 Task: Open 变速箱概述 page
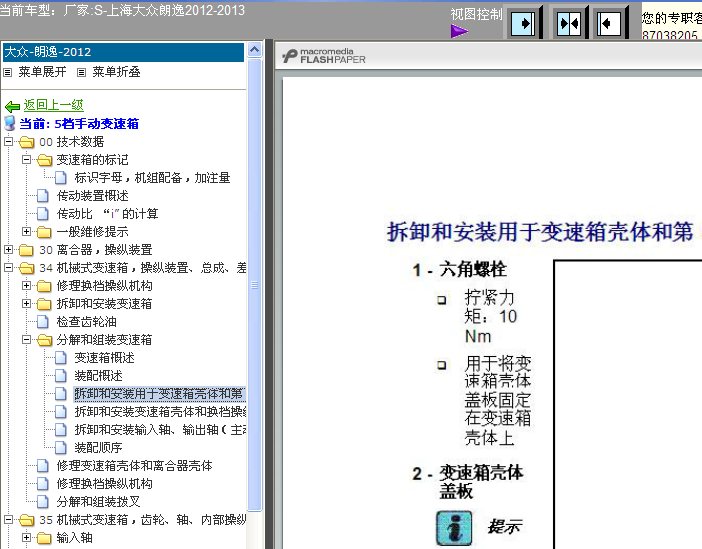point(105,358)
